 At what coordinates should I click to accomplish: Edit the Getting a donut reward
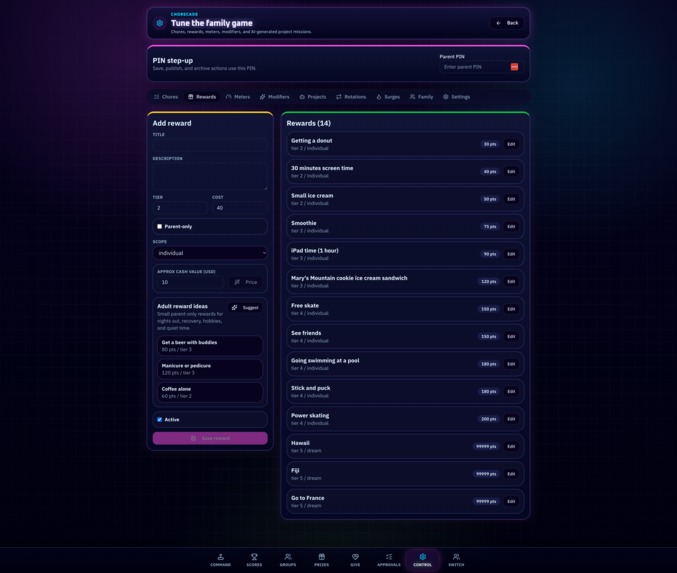click(511, 144)
